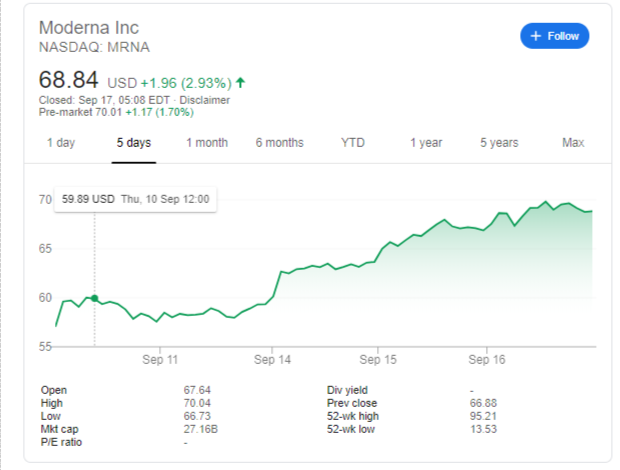The width and height of the screenshot is (620, 470).
Task: Click the 52-wk low value 13.53
Action: click(483, 429)
